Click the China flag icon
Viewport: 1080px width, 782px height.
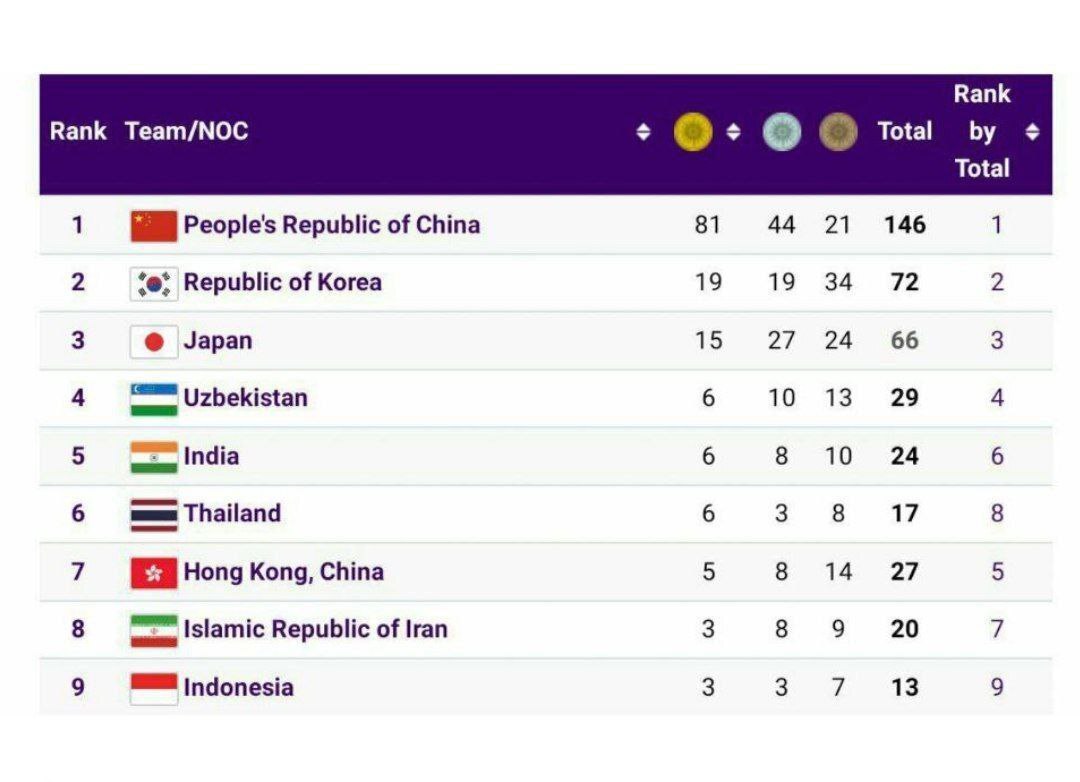point(154,226)
